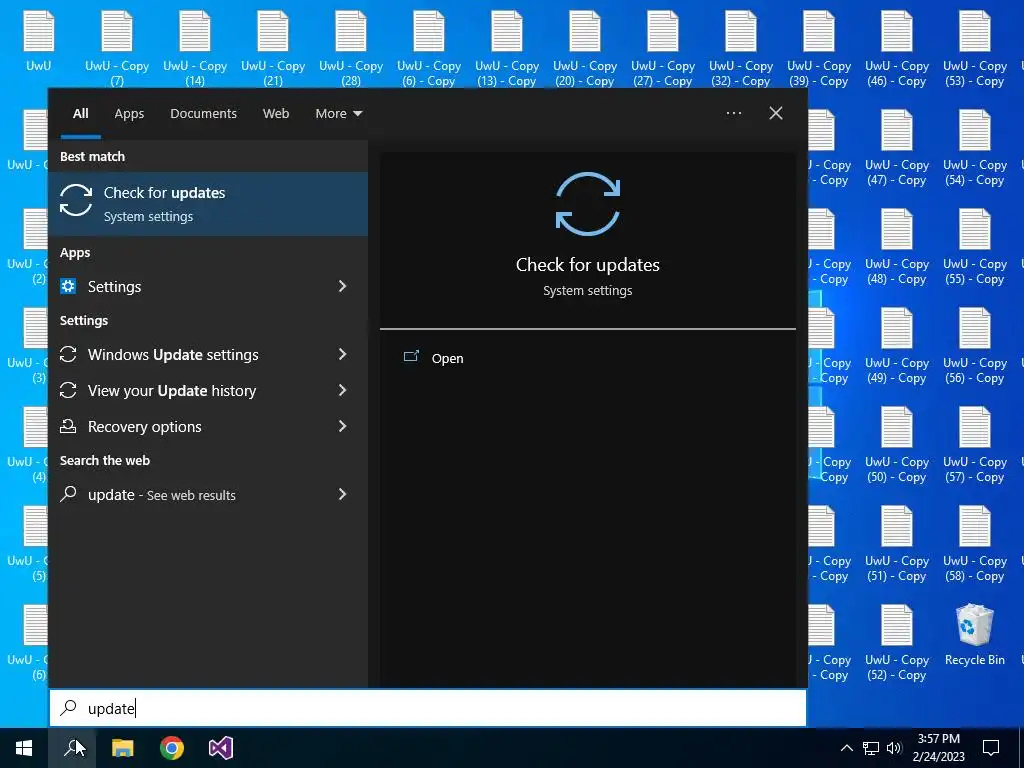1024x768 pixels.
Task: Select UwU - Copy (14) desktop file
Action: coord(195,47)
